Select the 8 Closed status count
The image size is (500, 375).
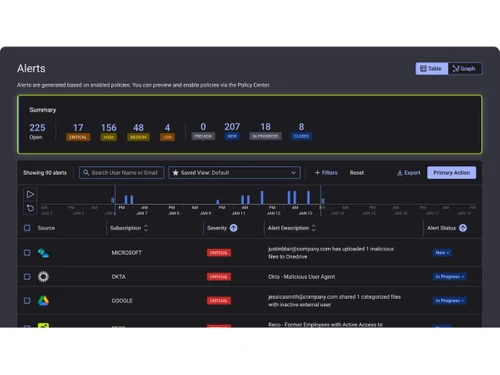(301, 131)
